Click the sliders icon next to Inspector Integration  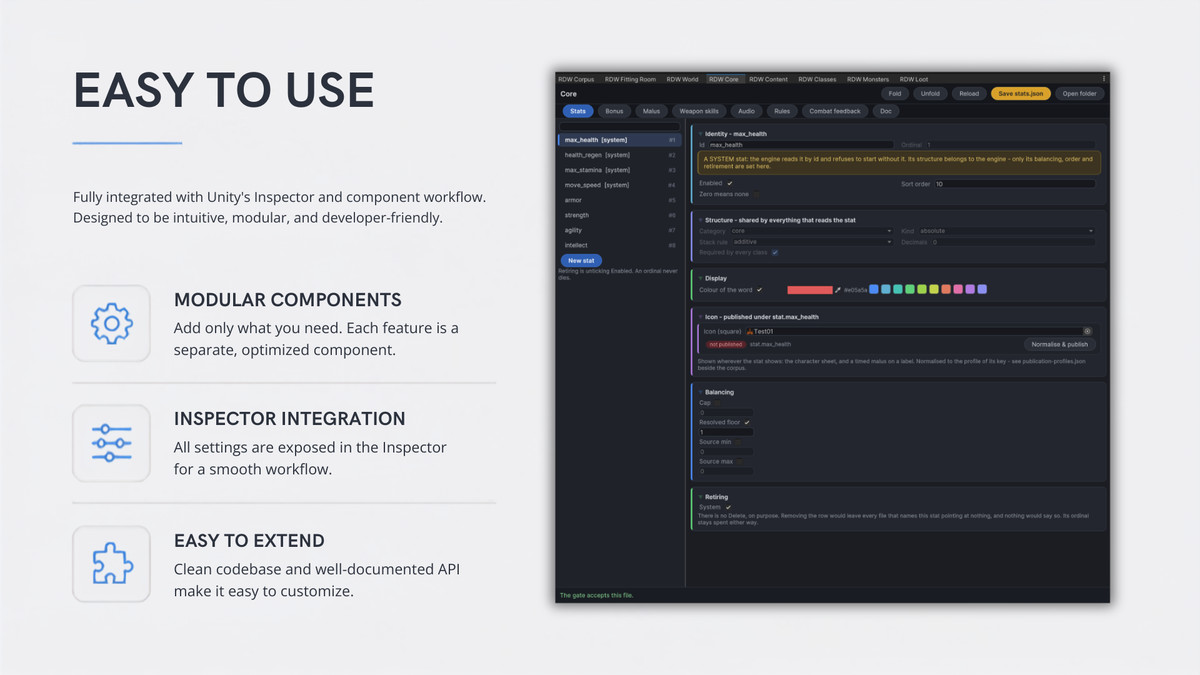pos(111,441)
